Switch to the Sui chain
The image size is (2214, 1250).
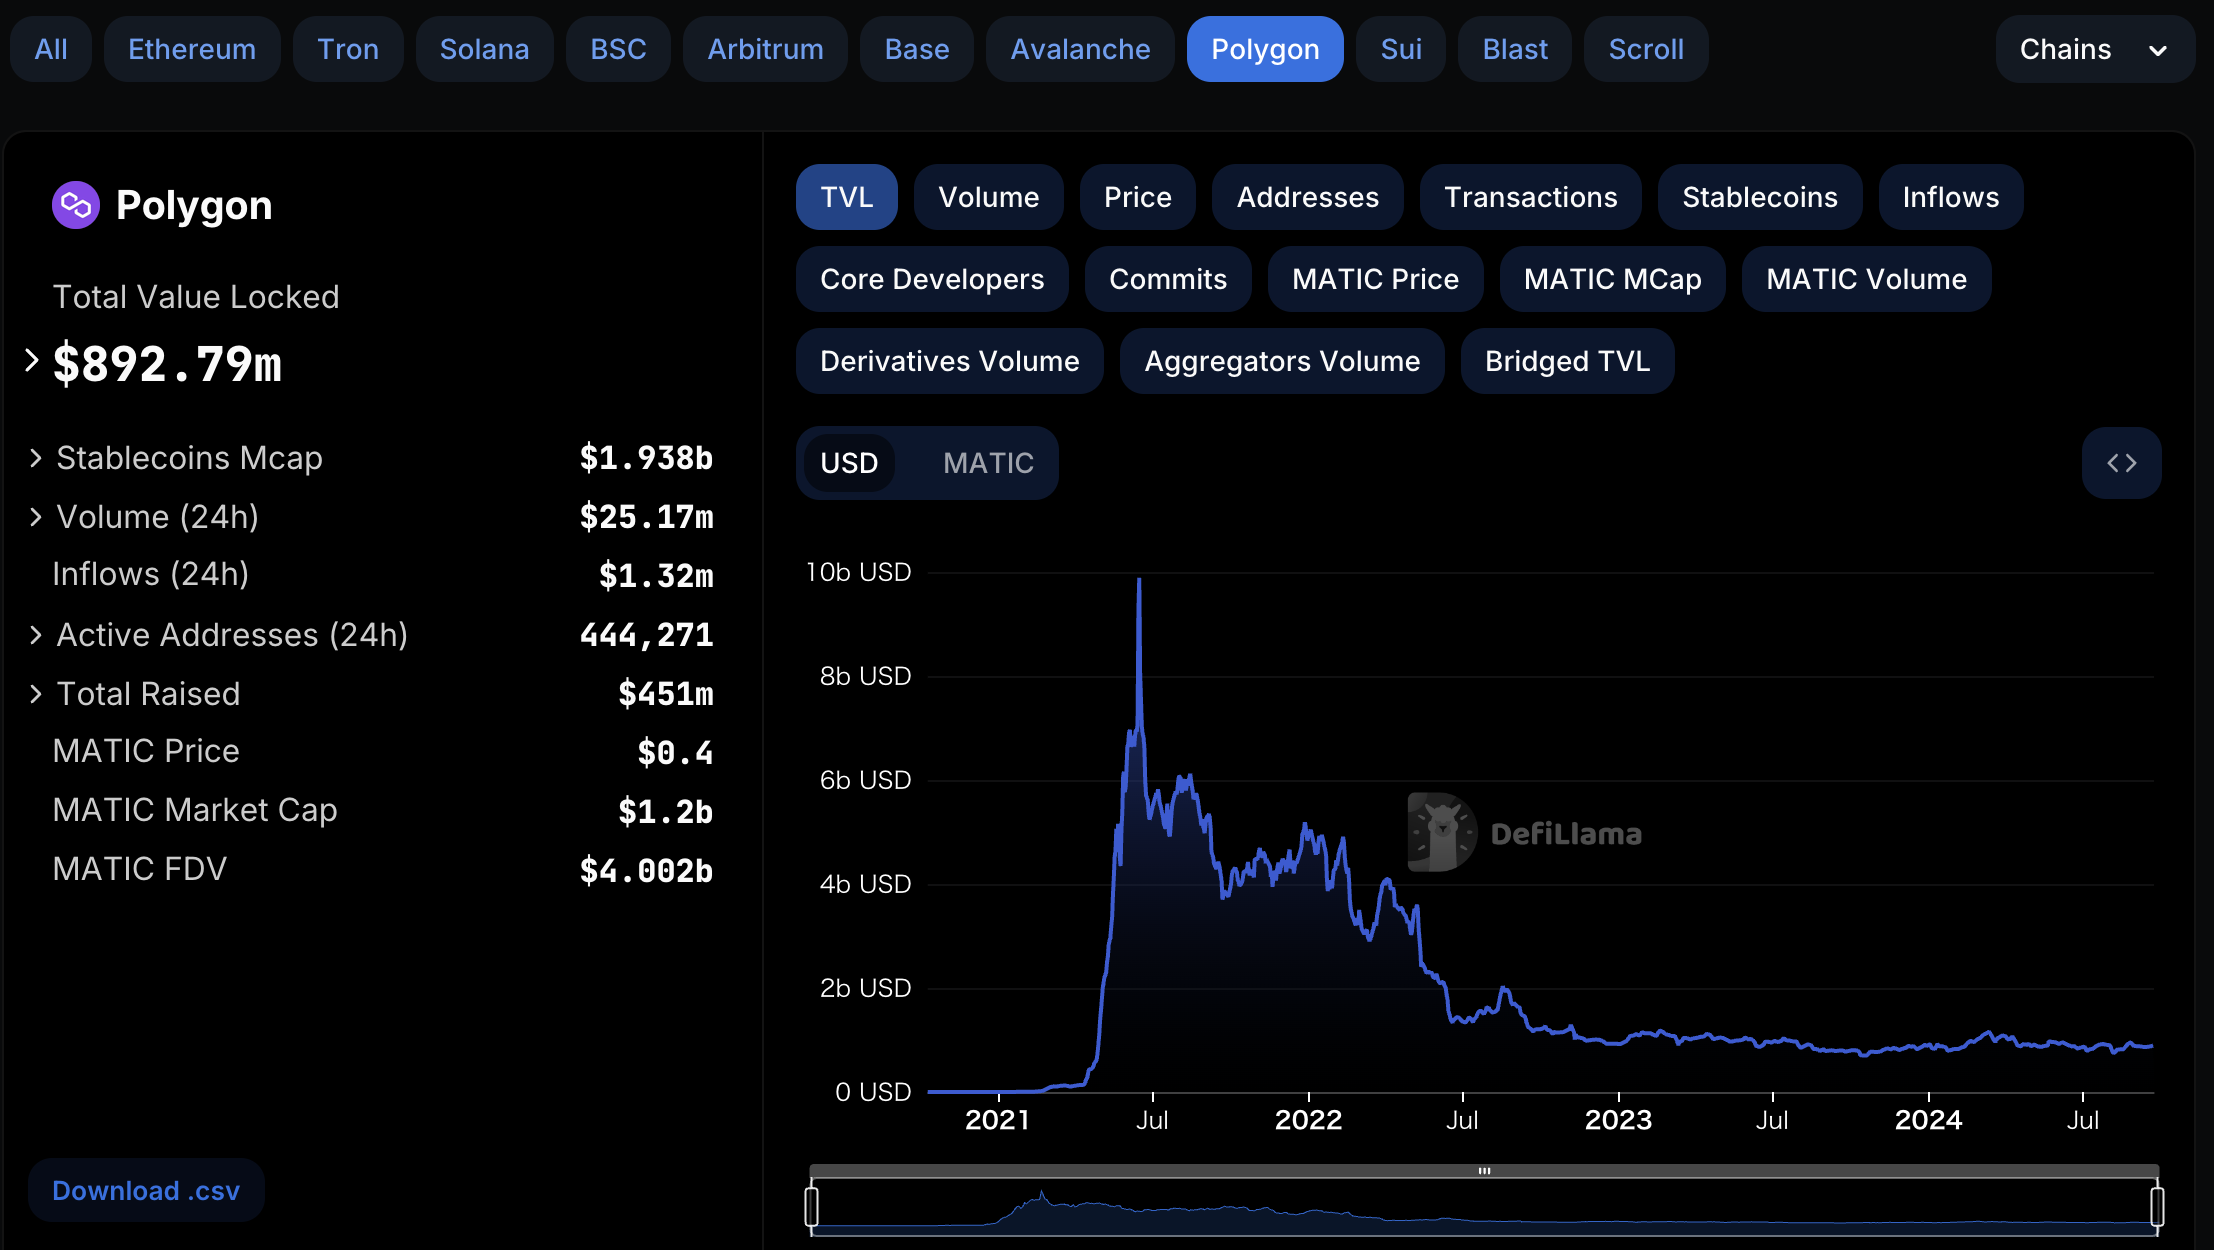pos(1401,49)
